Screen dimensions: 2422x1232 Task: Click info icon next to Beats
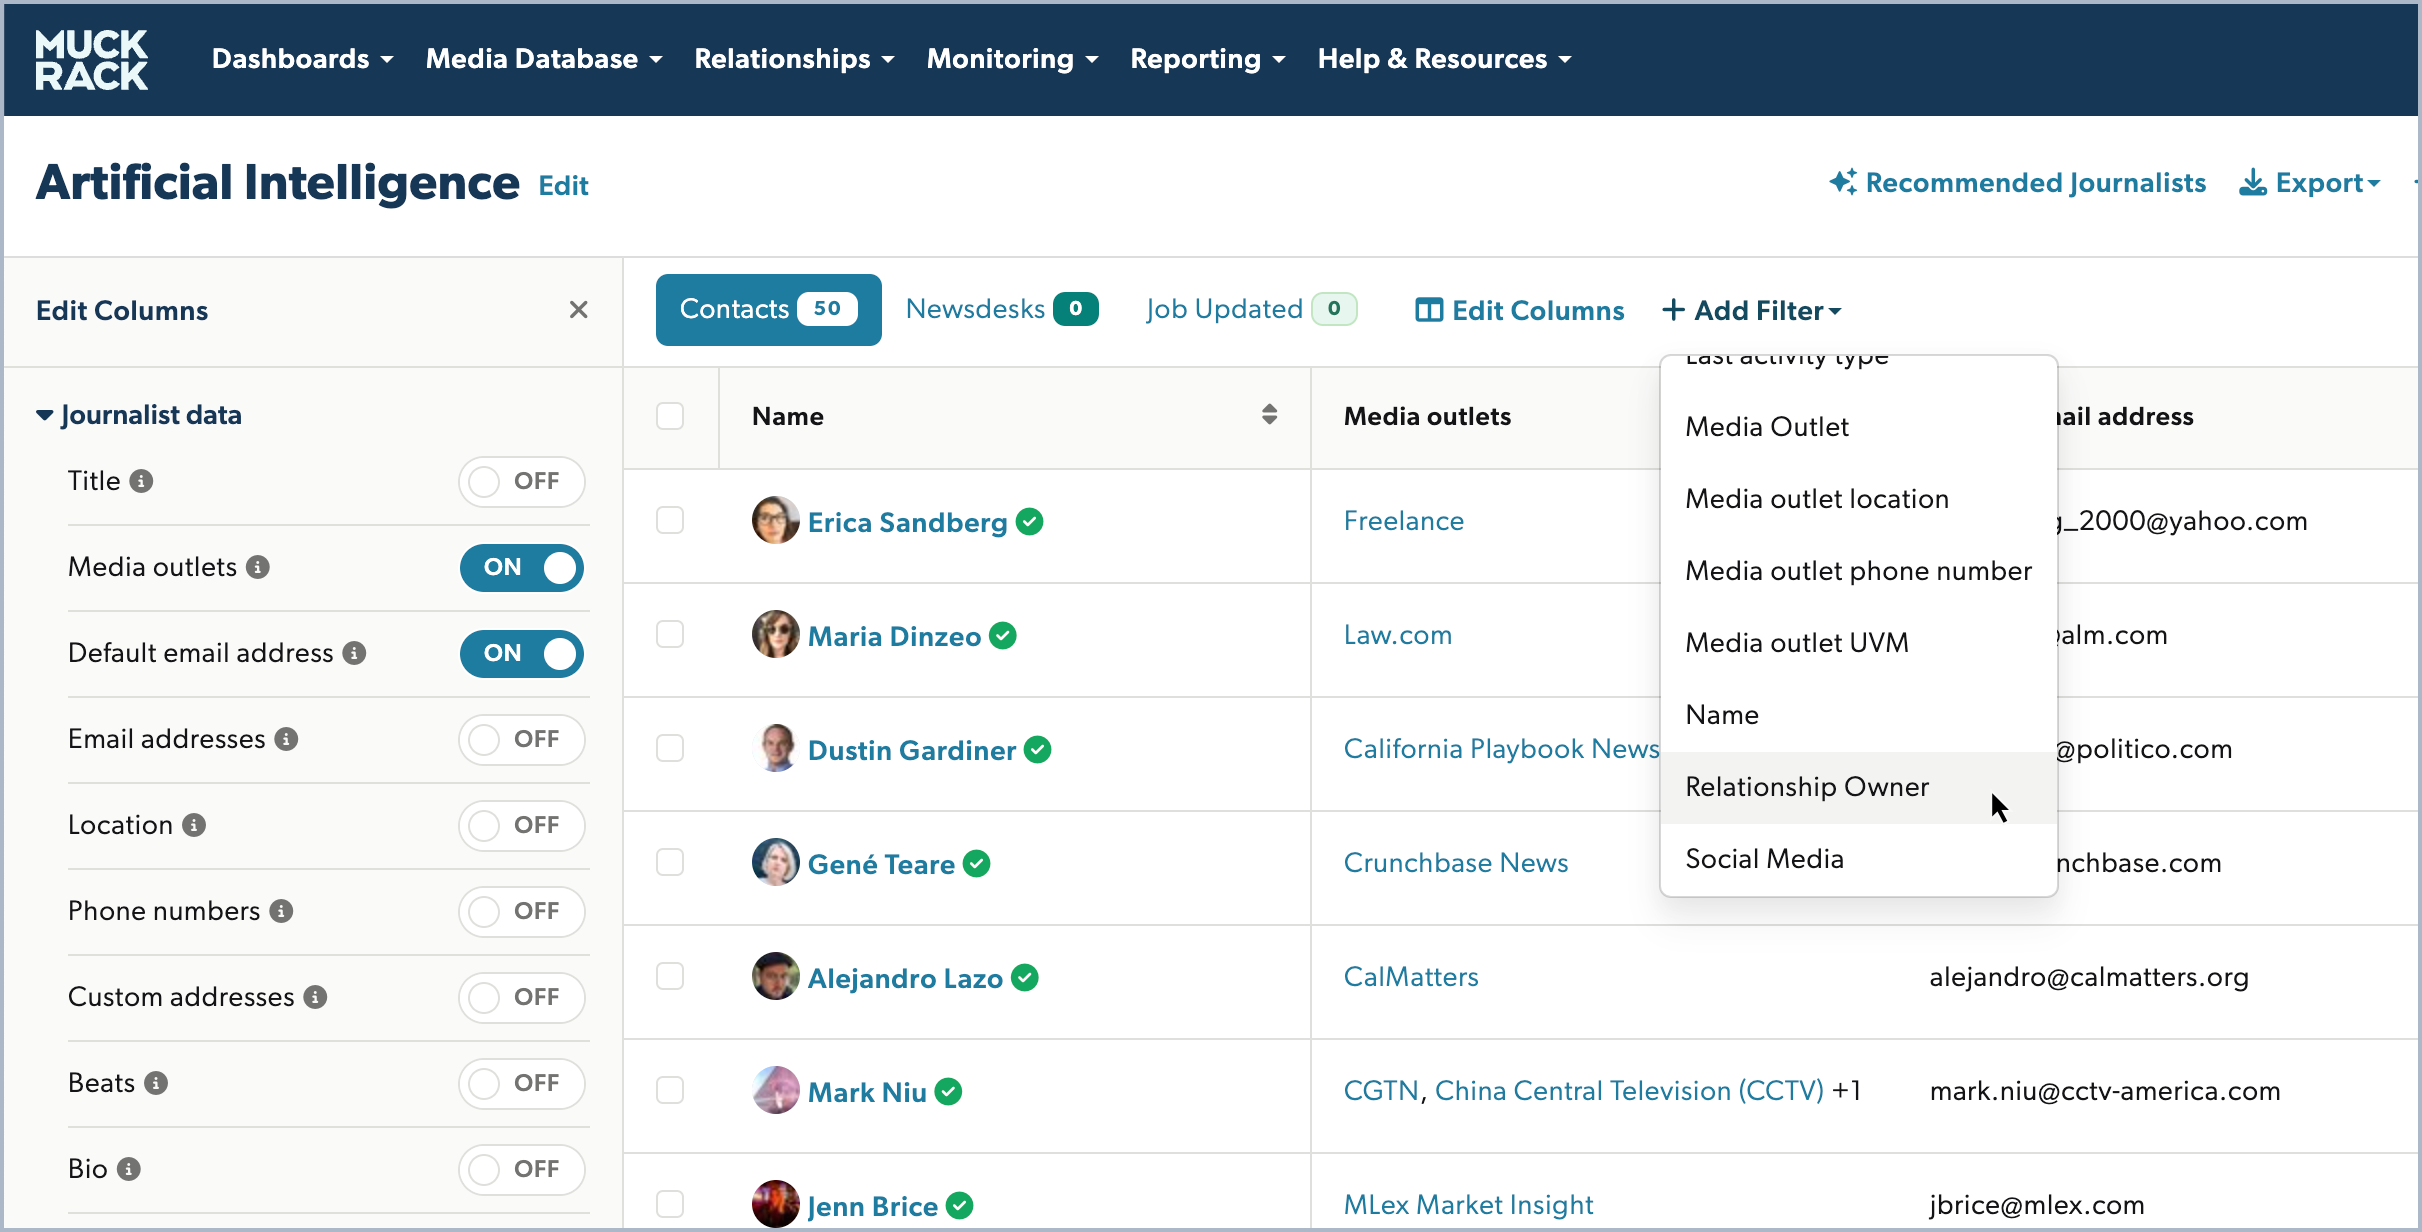point(156,1083)
